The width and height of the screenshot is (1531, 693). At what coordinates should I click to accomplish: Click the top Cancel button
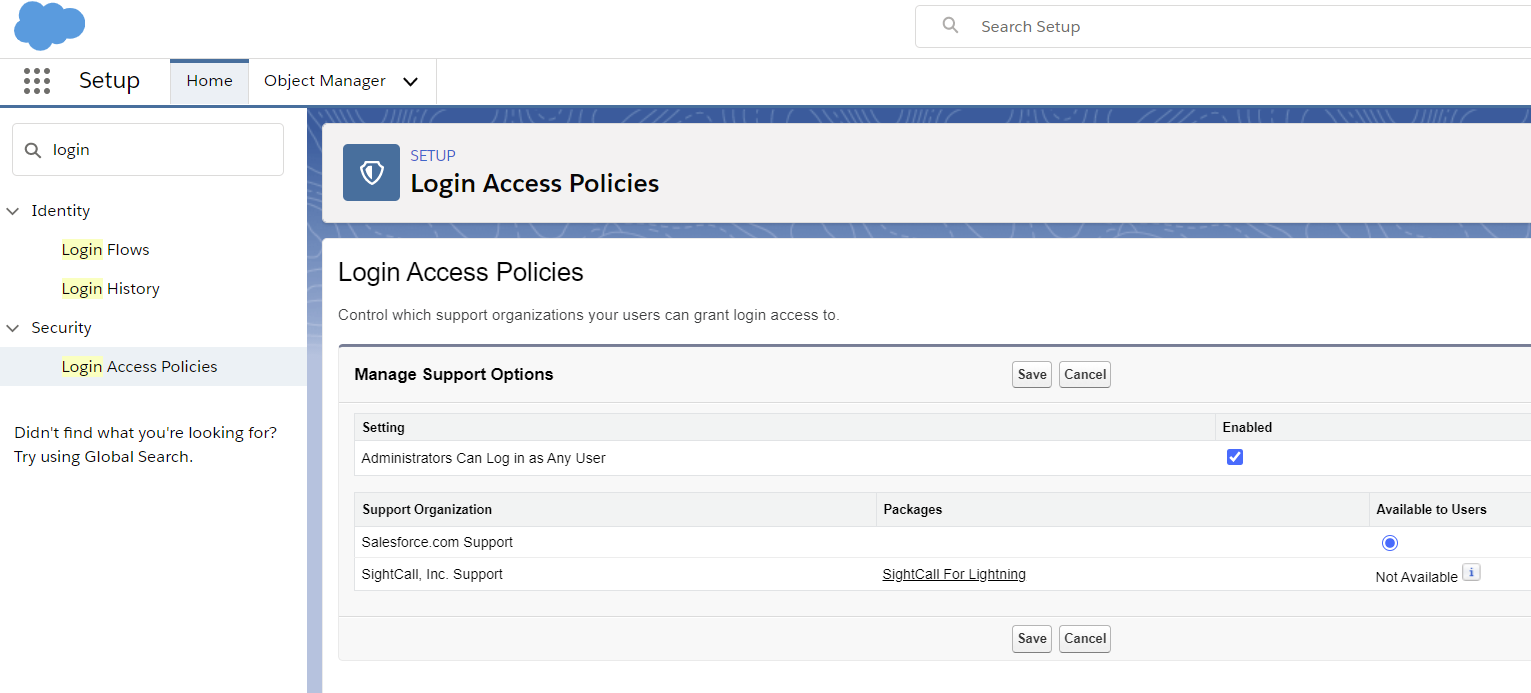tap(1085, 375)
